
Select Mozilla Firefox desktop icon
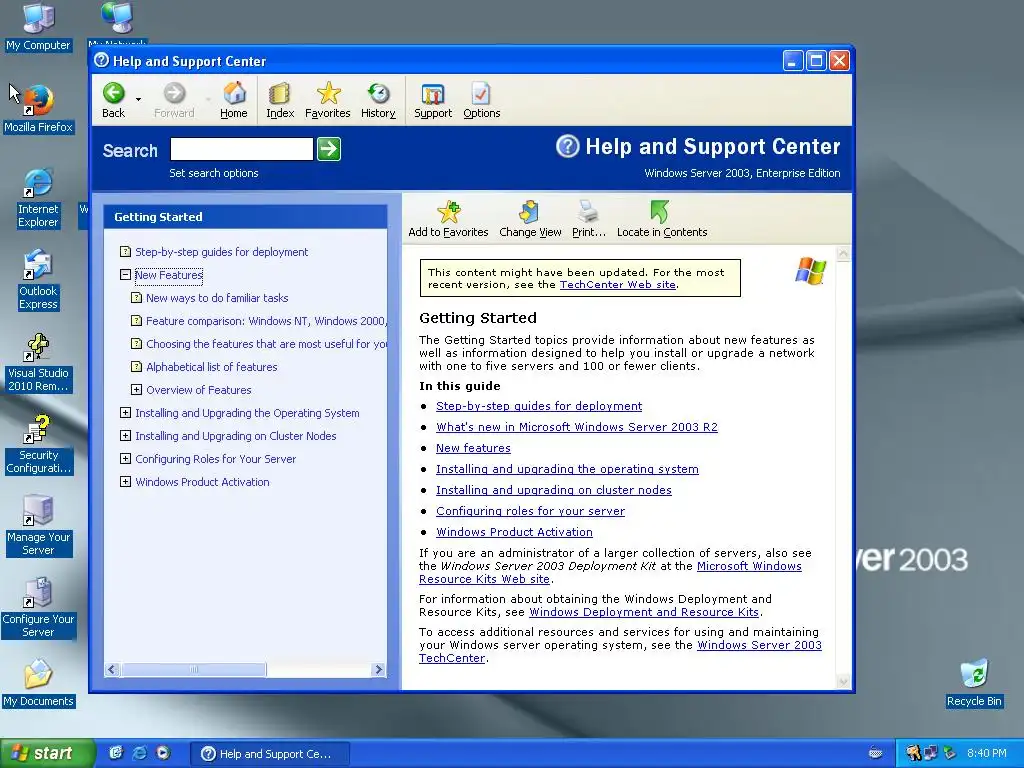point(38,108)
